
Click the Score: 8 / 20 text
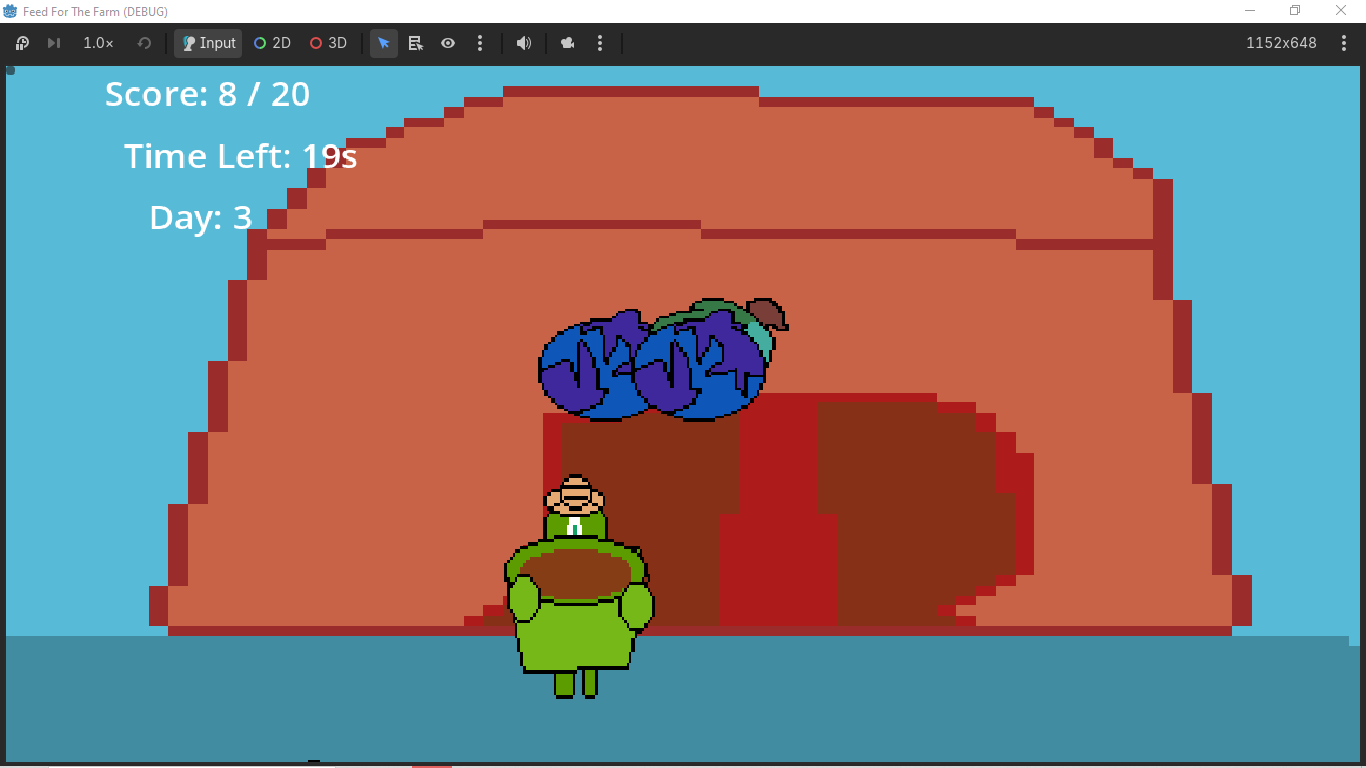207,94
